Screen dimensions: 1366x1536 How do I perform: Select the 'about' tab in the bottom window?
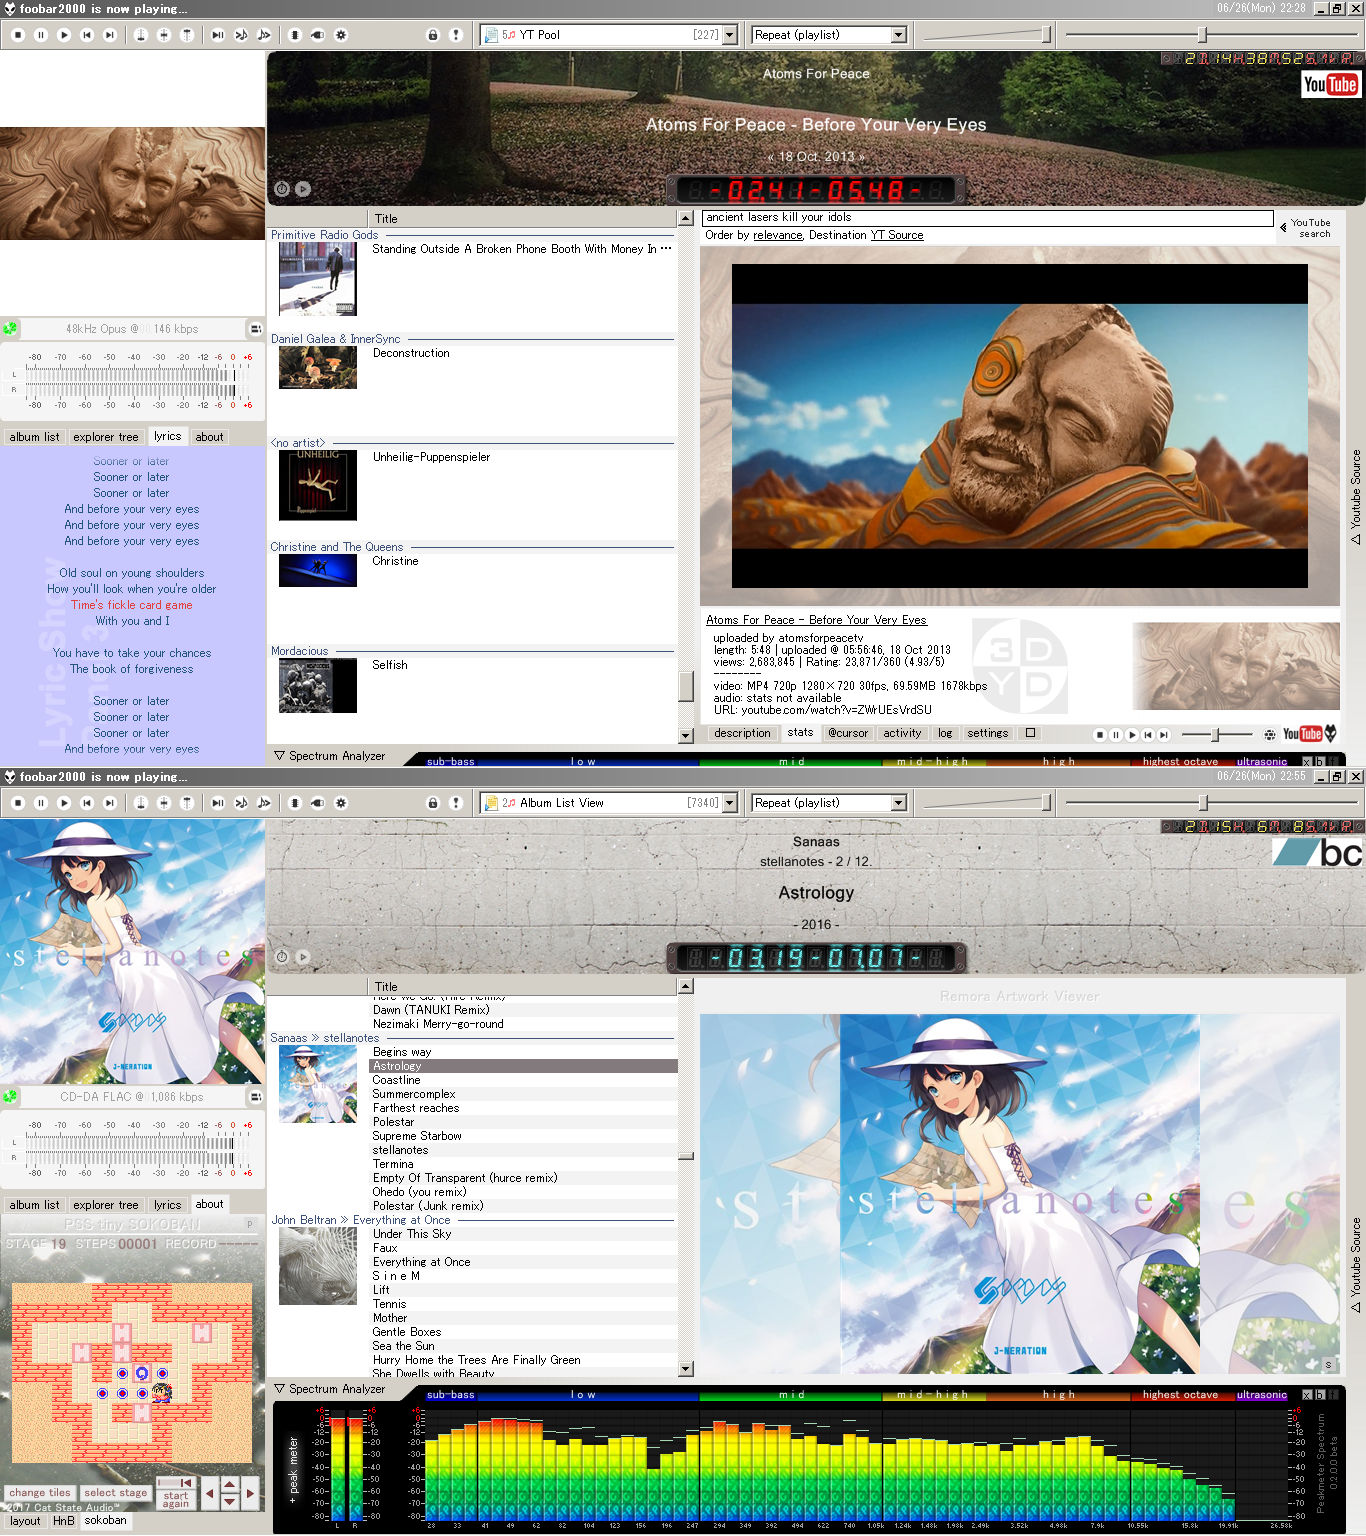(x=210, y=1204)
